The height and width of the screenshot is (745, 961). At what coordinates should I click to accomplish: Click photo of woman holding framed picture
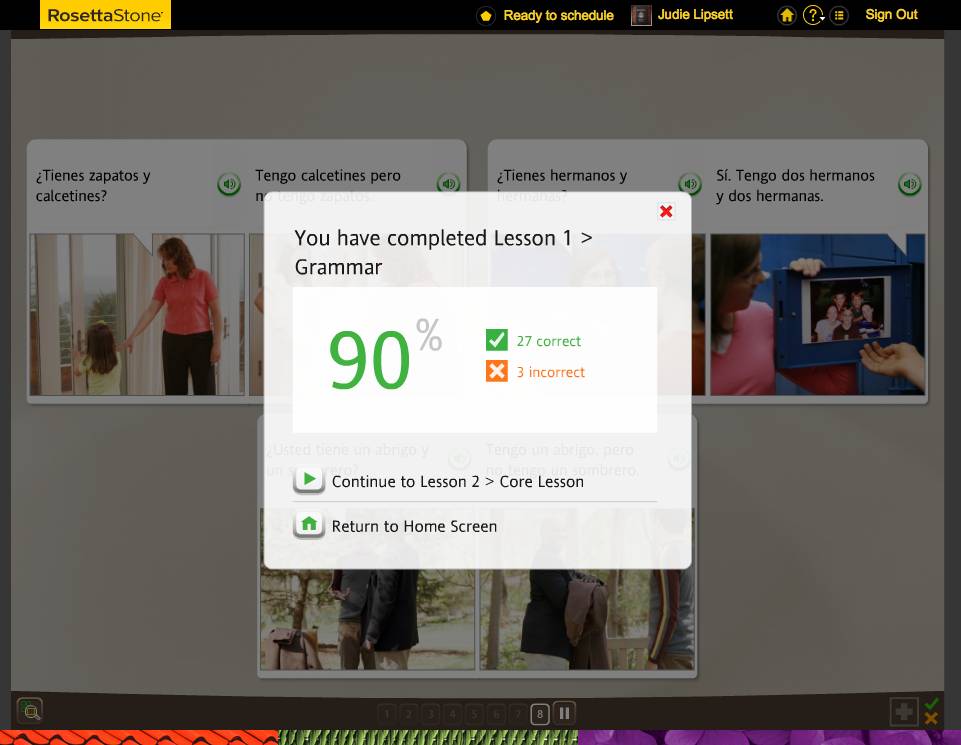[x=817, y=314]
